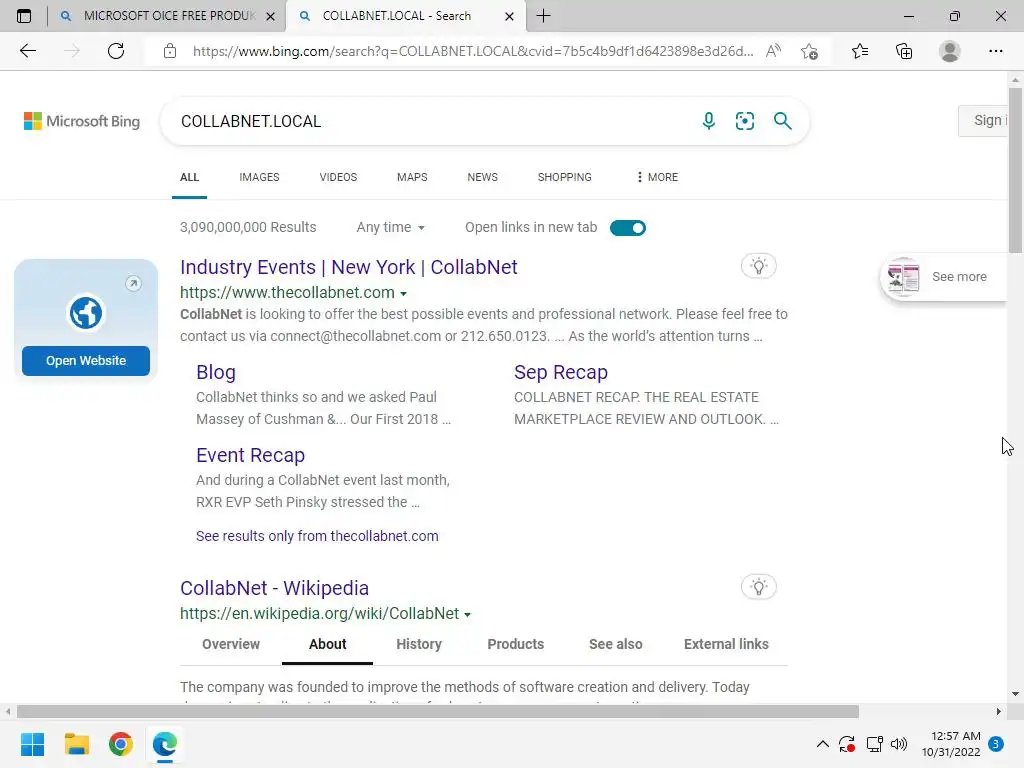Screen dimensions: 1024x768
Task: Click See more side panel
Action: click(x=944, y=277)
